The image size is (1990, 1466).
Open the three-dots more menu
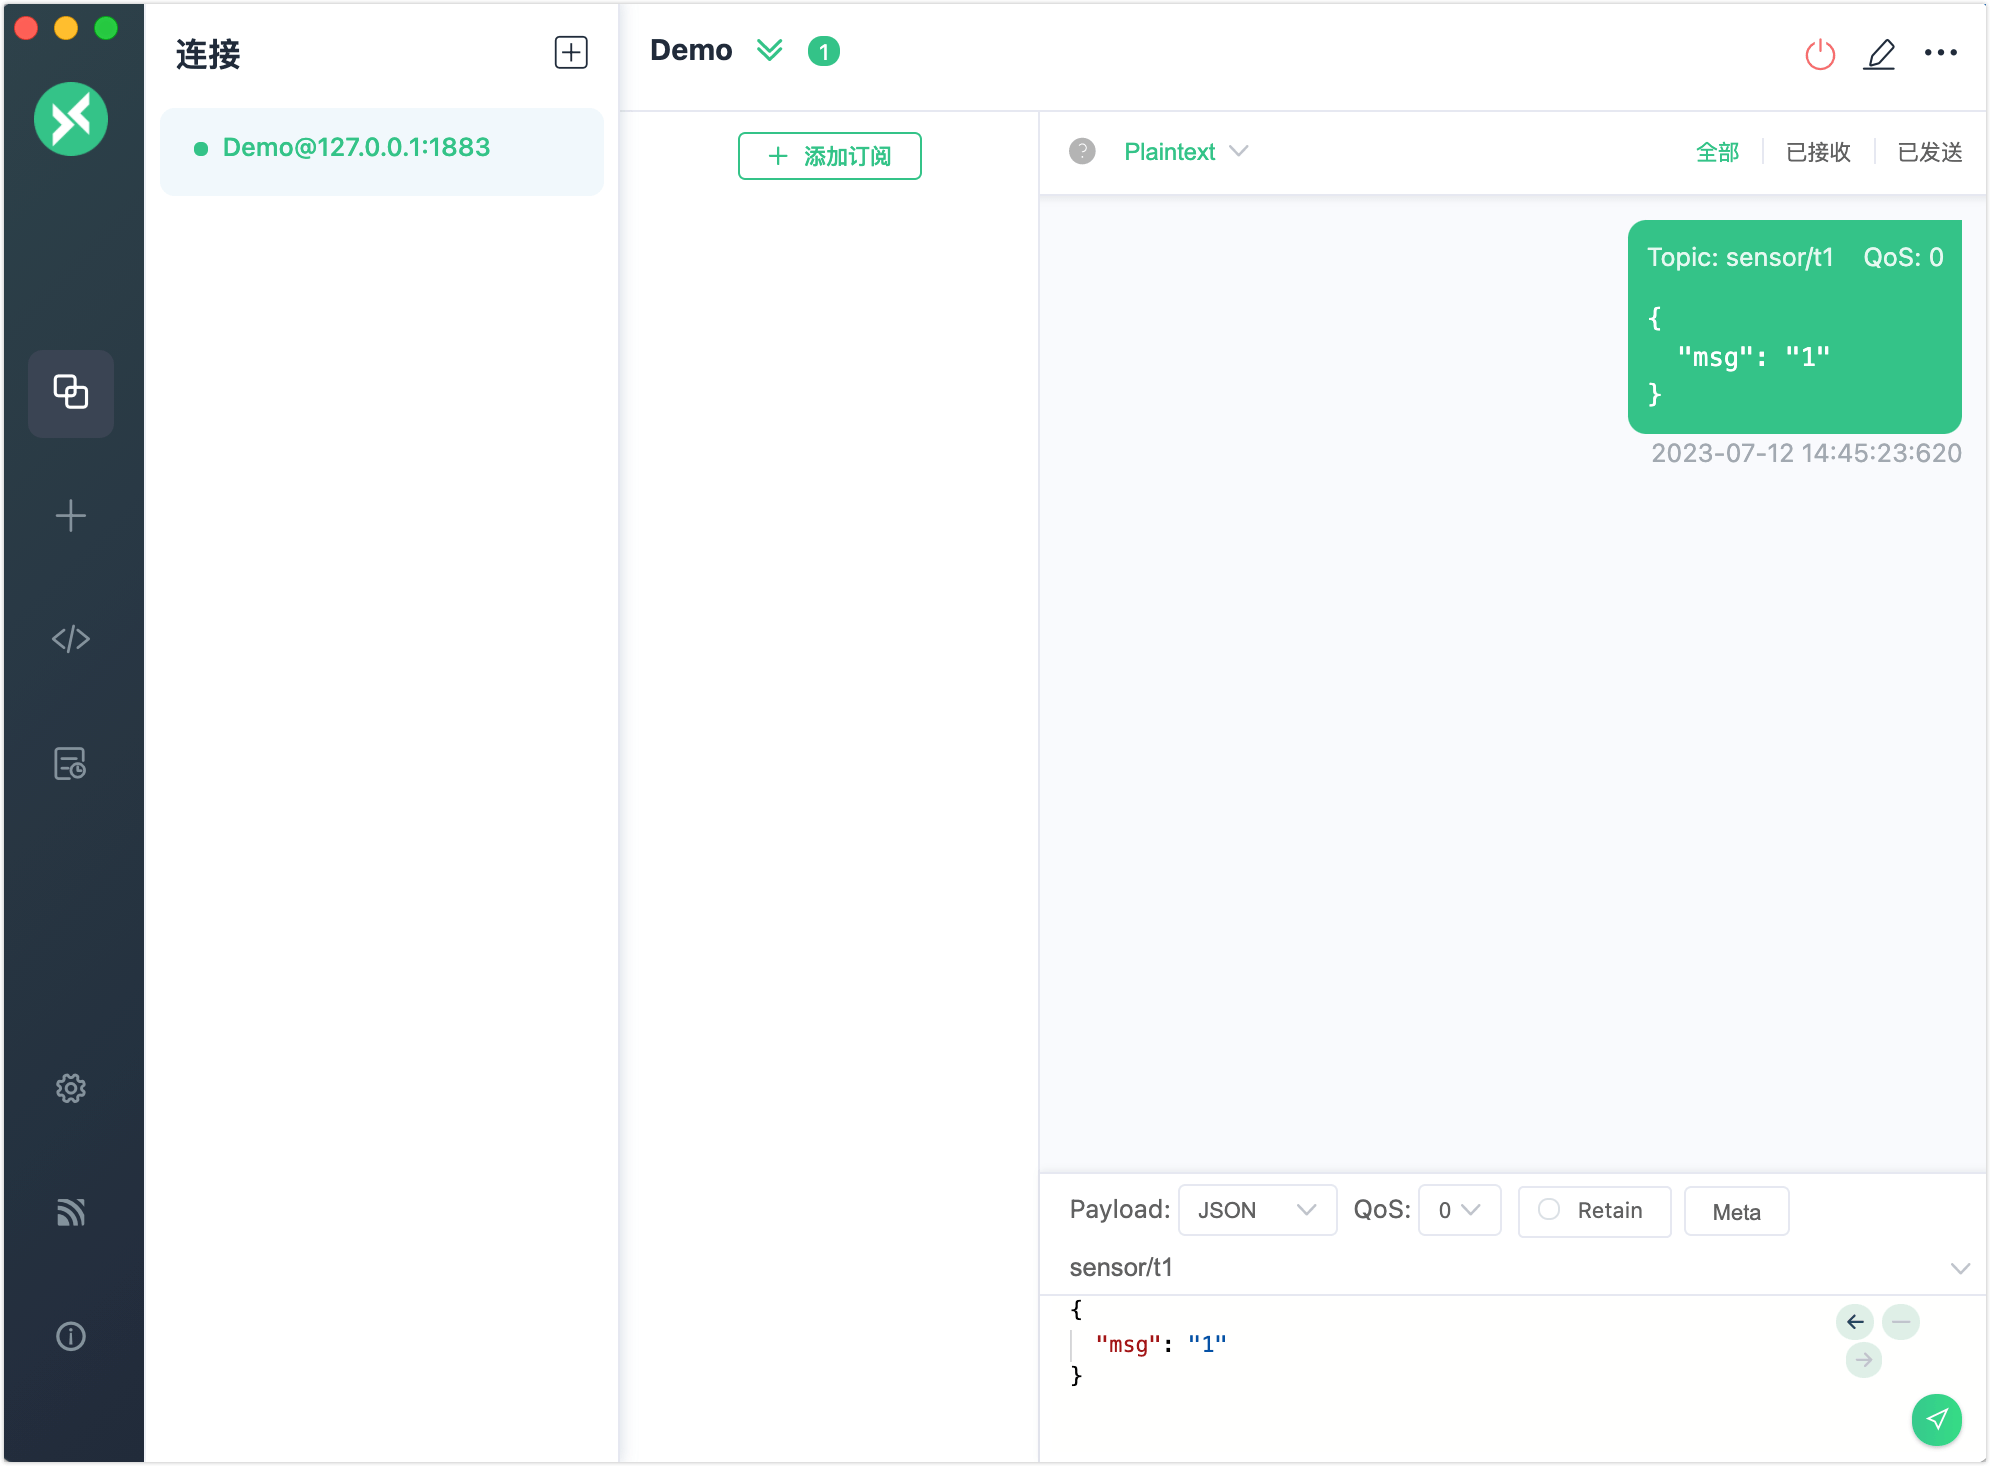coord(1940,53)
